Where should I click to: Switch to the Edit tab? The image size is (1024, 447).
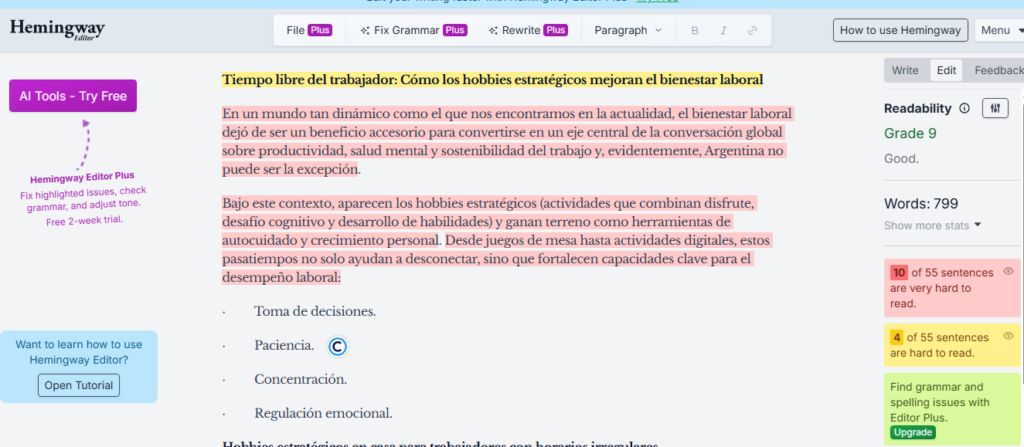(x=946, y=71)
